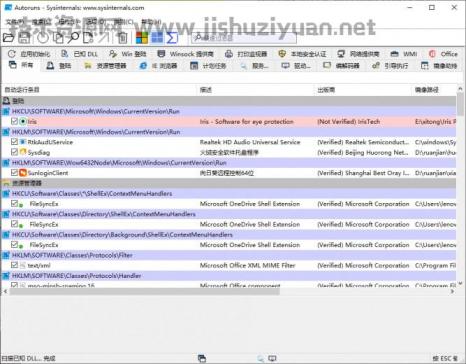Open the Office tab
This screenshot has width=466, height=364.
[443, 54]
